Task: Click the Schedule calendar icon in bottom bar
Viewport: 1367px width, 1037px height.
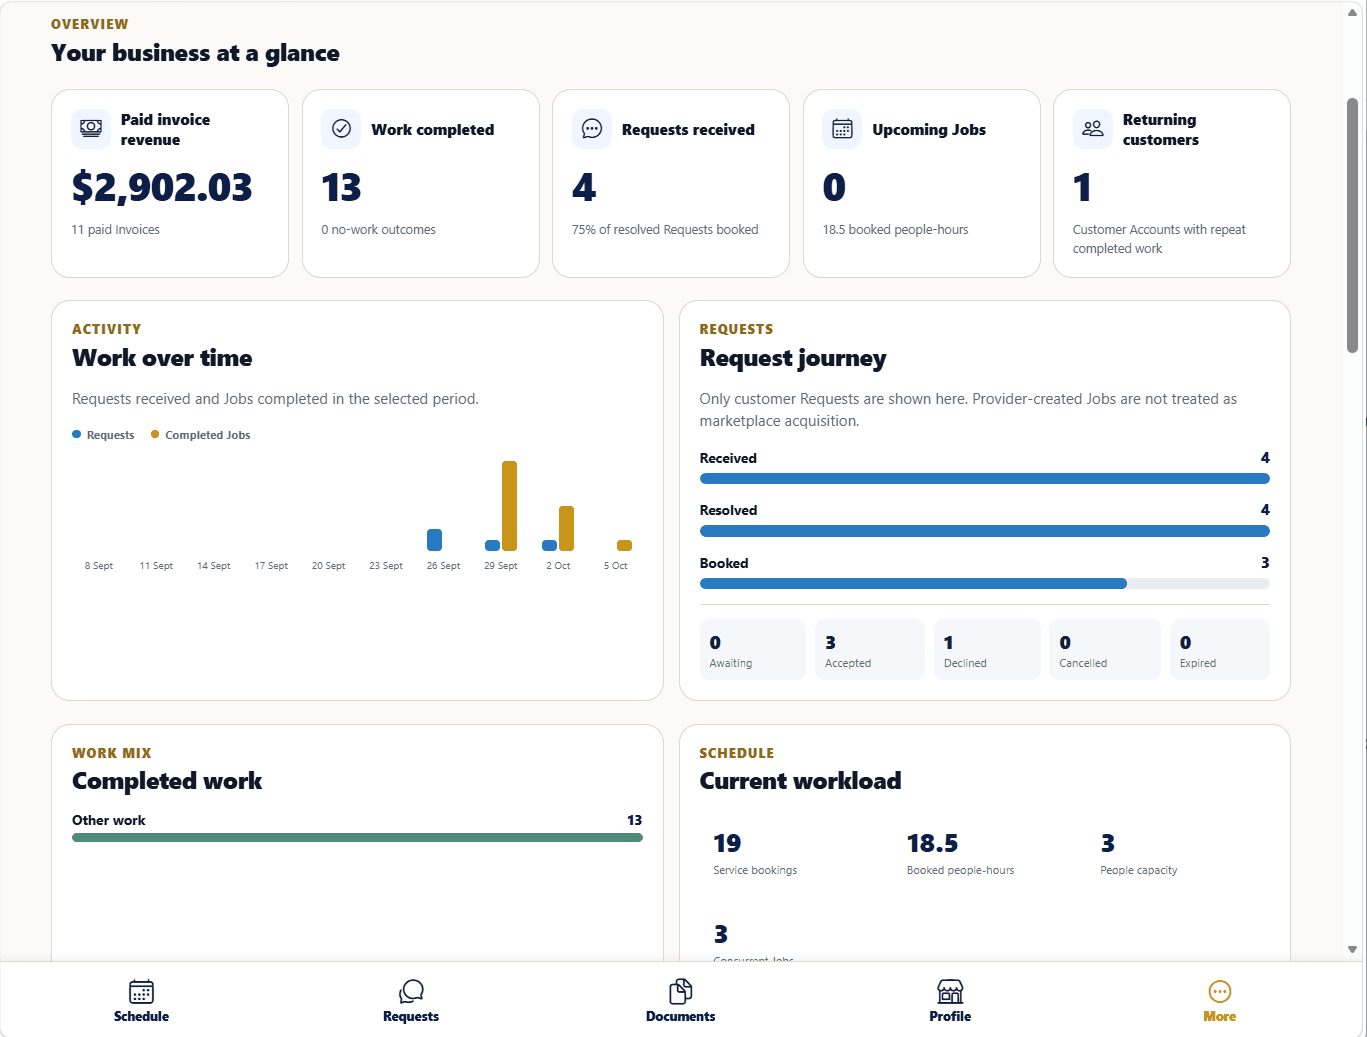Action: click(x=141, y=991)
